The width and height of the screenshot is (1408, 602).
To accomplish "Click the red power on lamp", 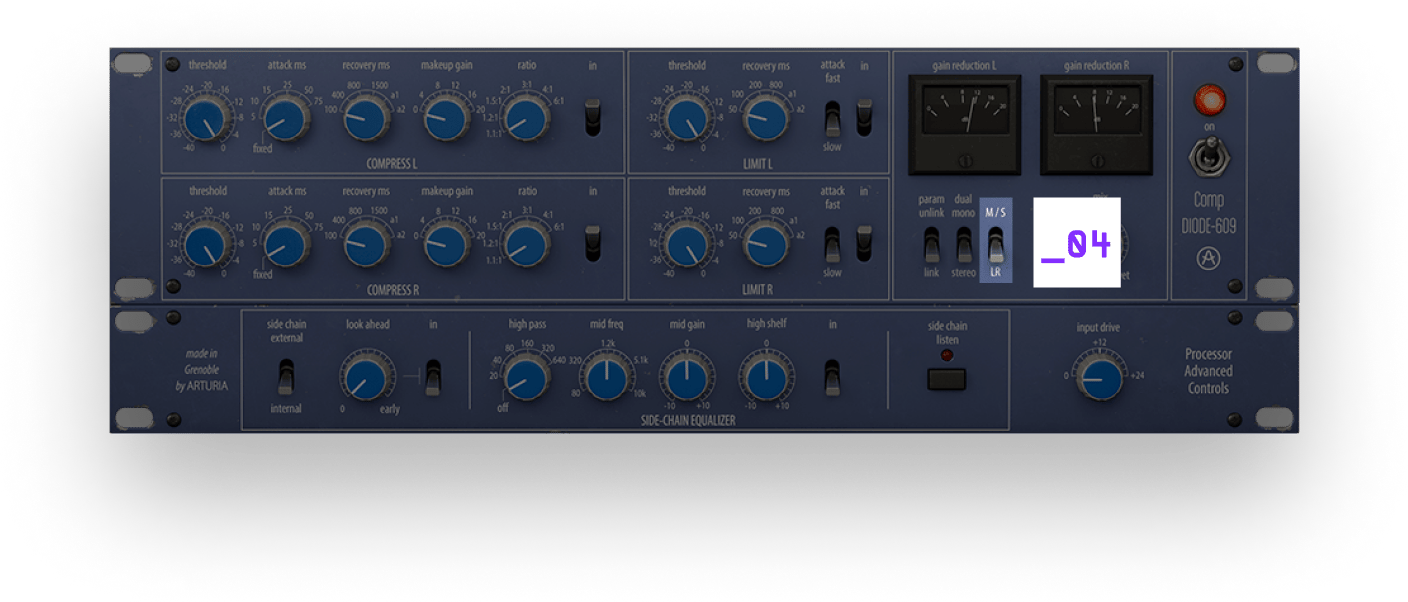I will coord(1209,100).
